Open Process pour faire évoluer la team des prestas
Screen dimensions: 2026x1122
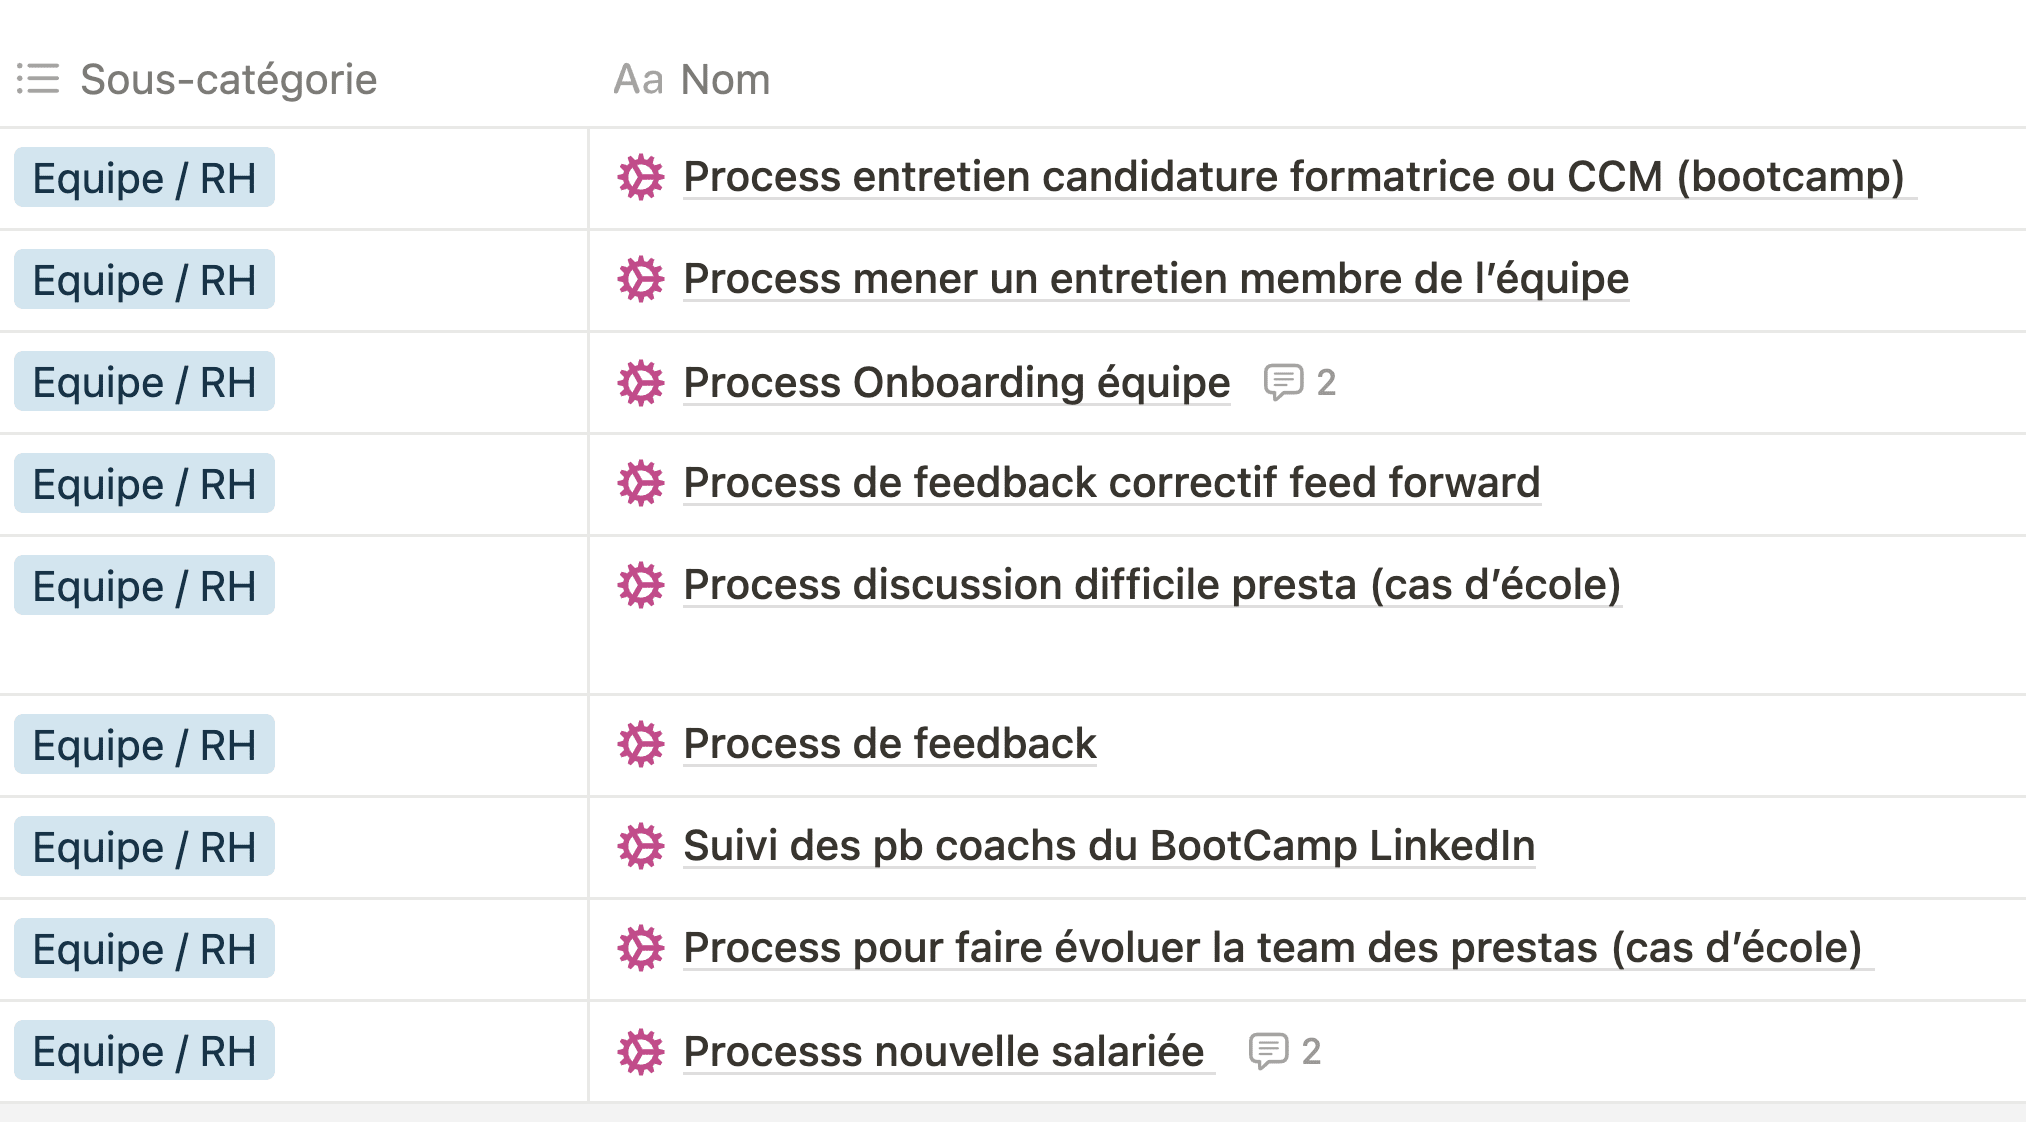[1272, 948]
